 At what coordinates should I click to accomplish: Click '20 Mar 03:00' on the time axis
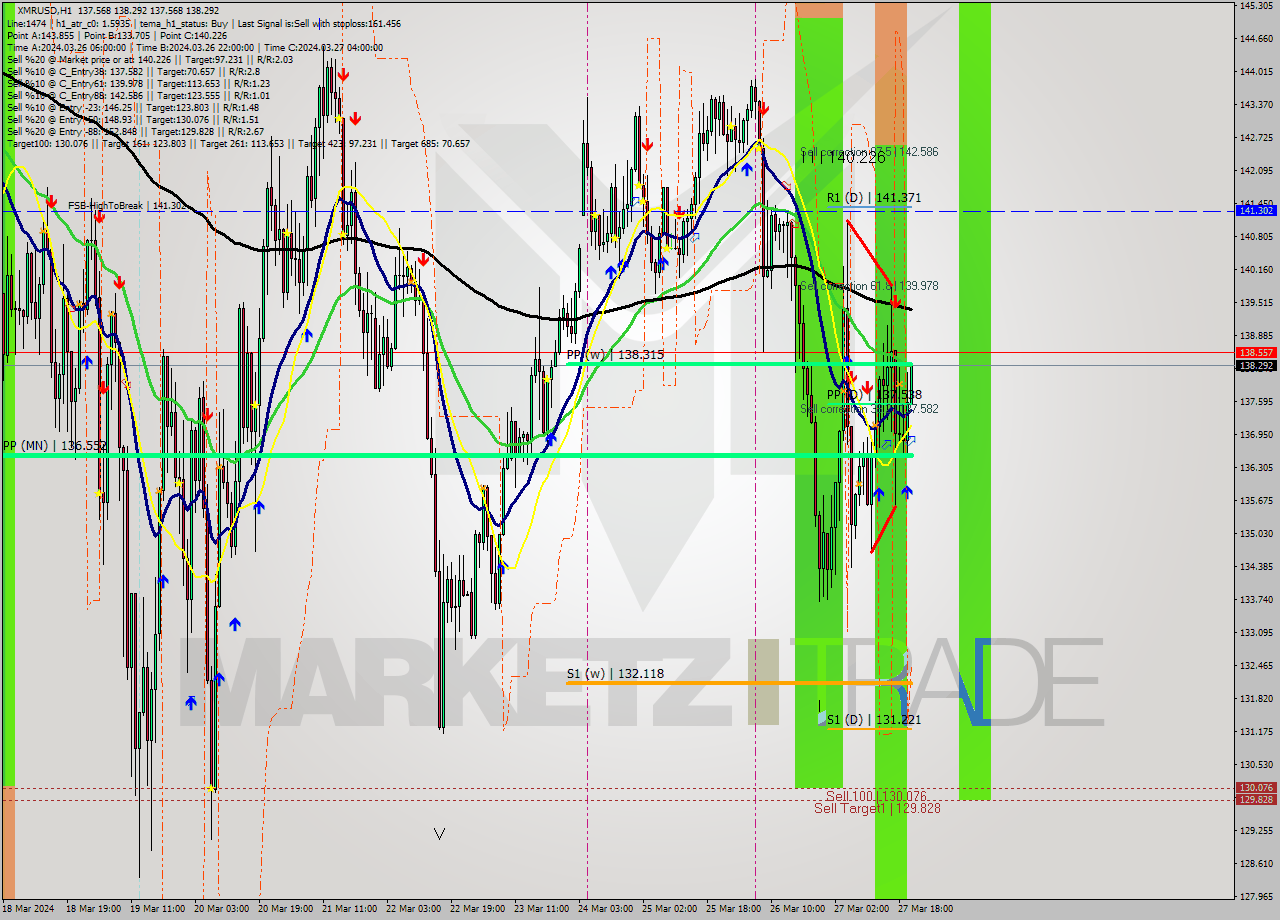[x=222, y=909]
